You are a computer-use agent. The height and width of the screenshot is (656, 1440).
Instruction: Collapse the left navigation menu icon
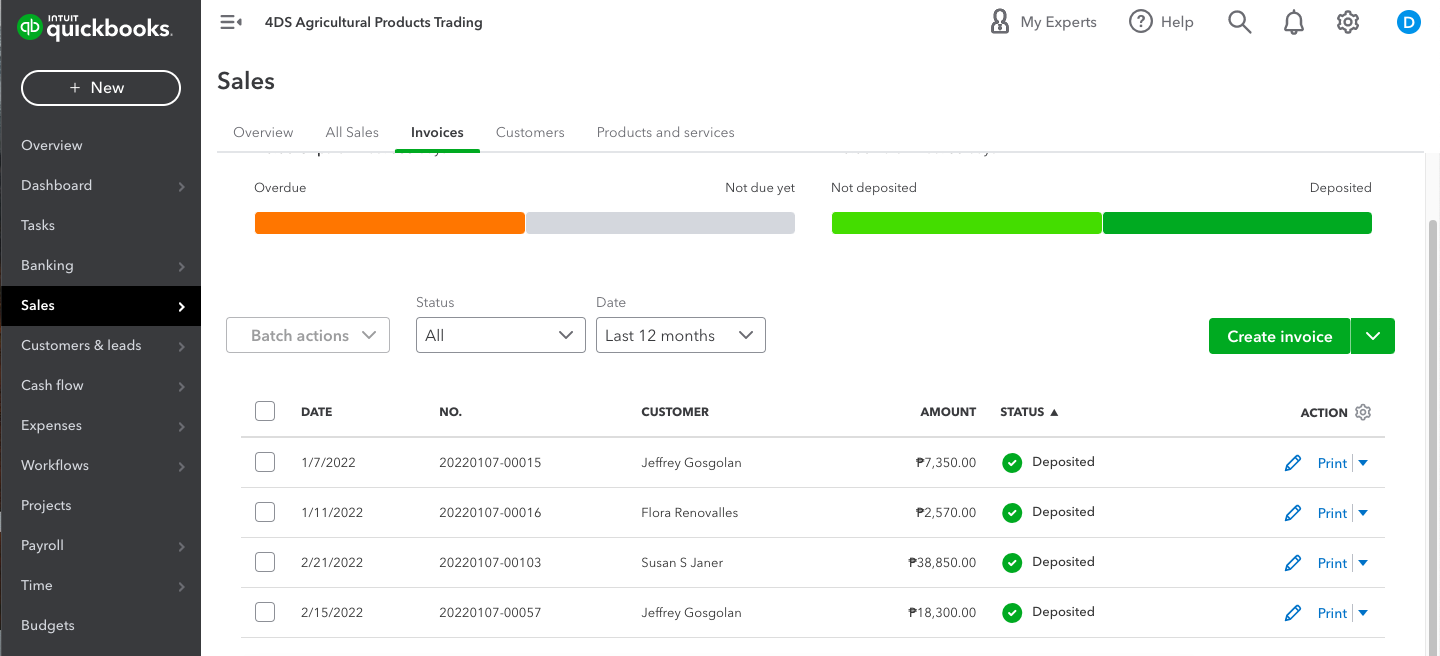[231, 22]
